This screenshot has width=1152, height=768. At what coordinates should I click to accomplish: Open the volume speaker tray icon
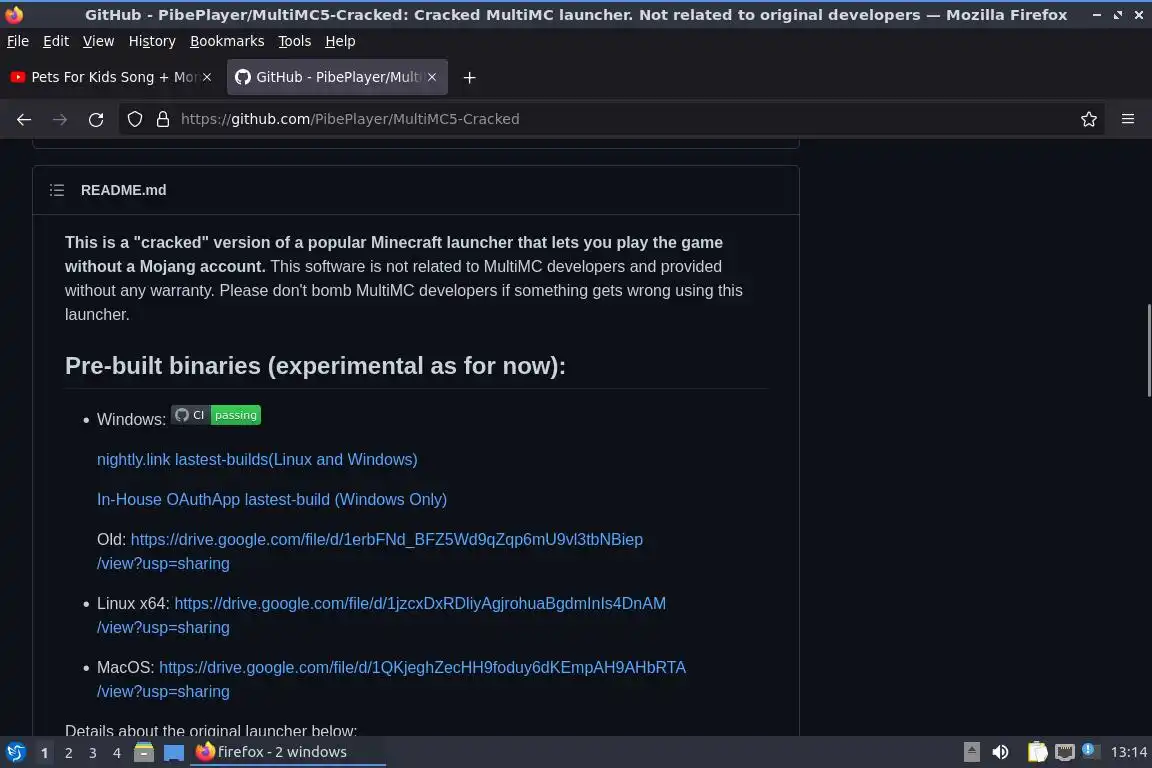(1000, 753)
